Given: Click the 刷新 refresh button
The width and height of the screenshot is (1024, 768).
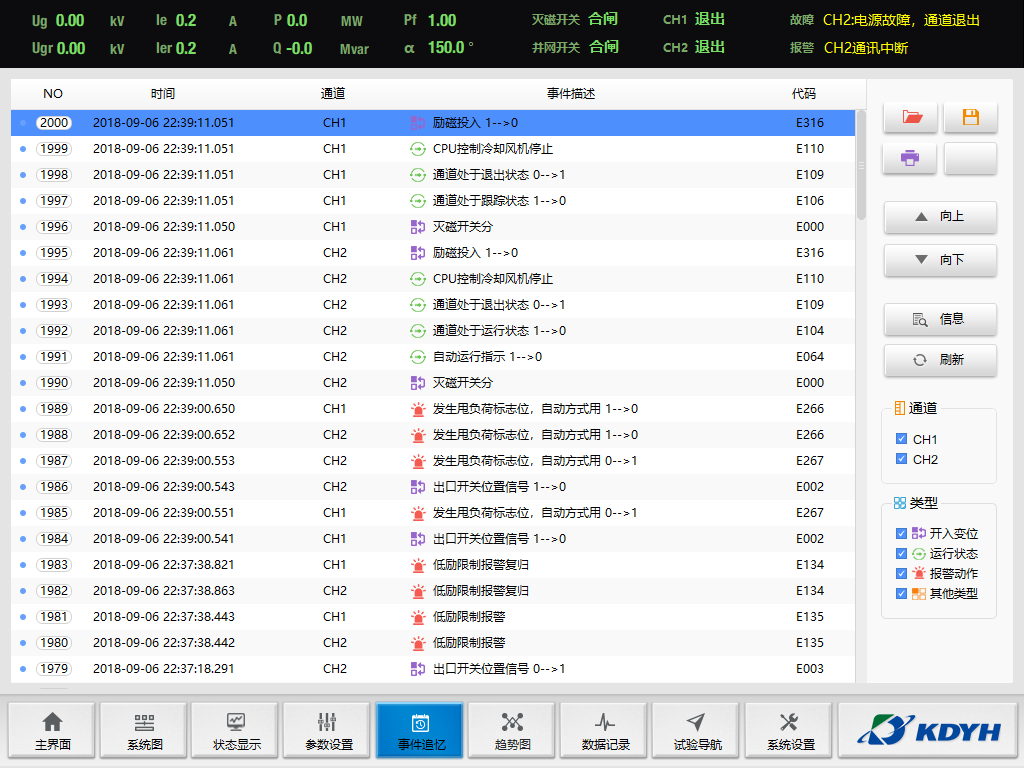Looking at the screenshot, I should tap(940, 360).
